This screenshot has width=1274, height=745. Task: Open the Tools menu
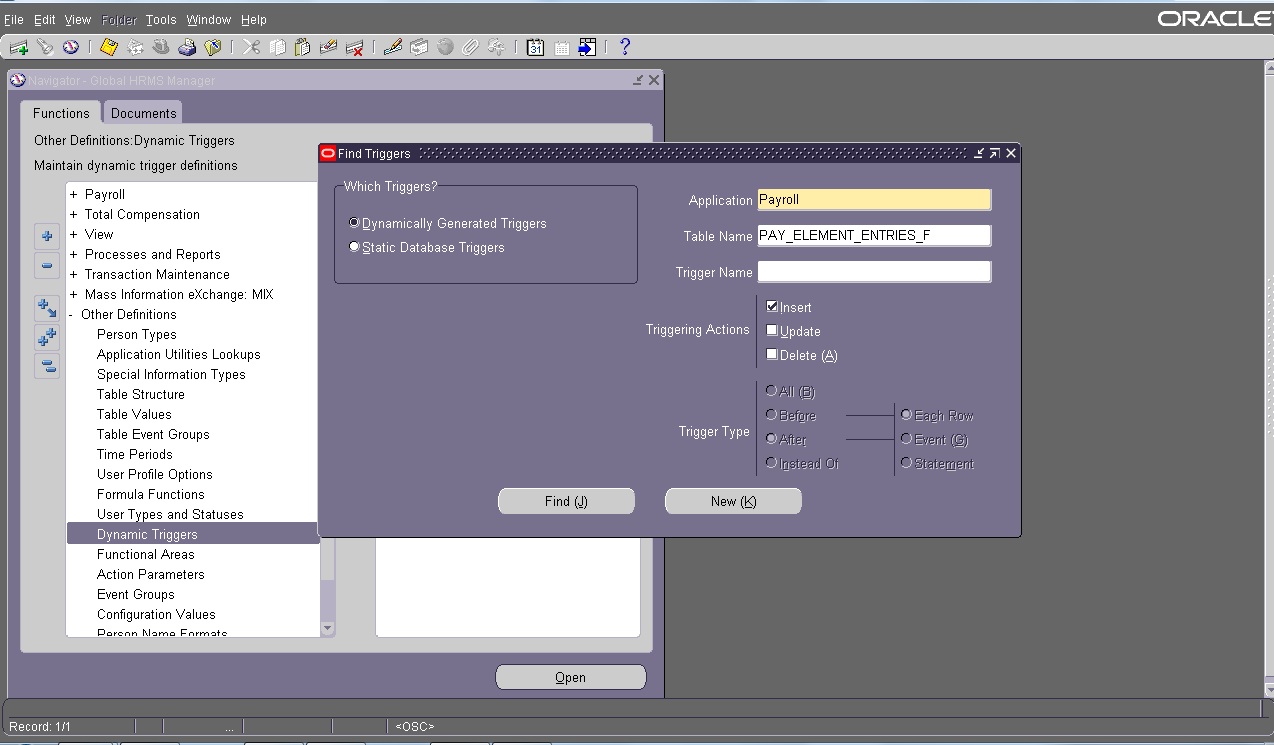(x=159, y=18)
